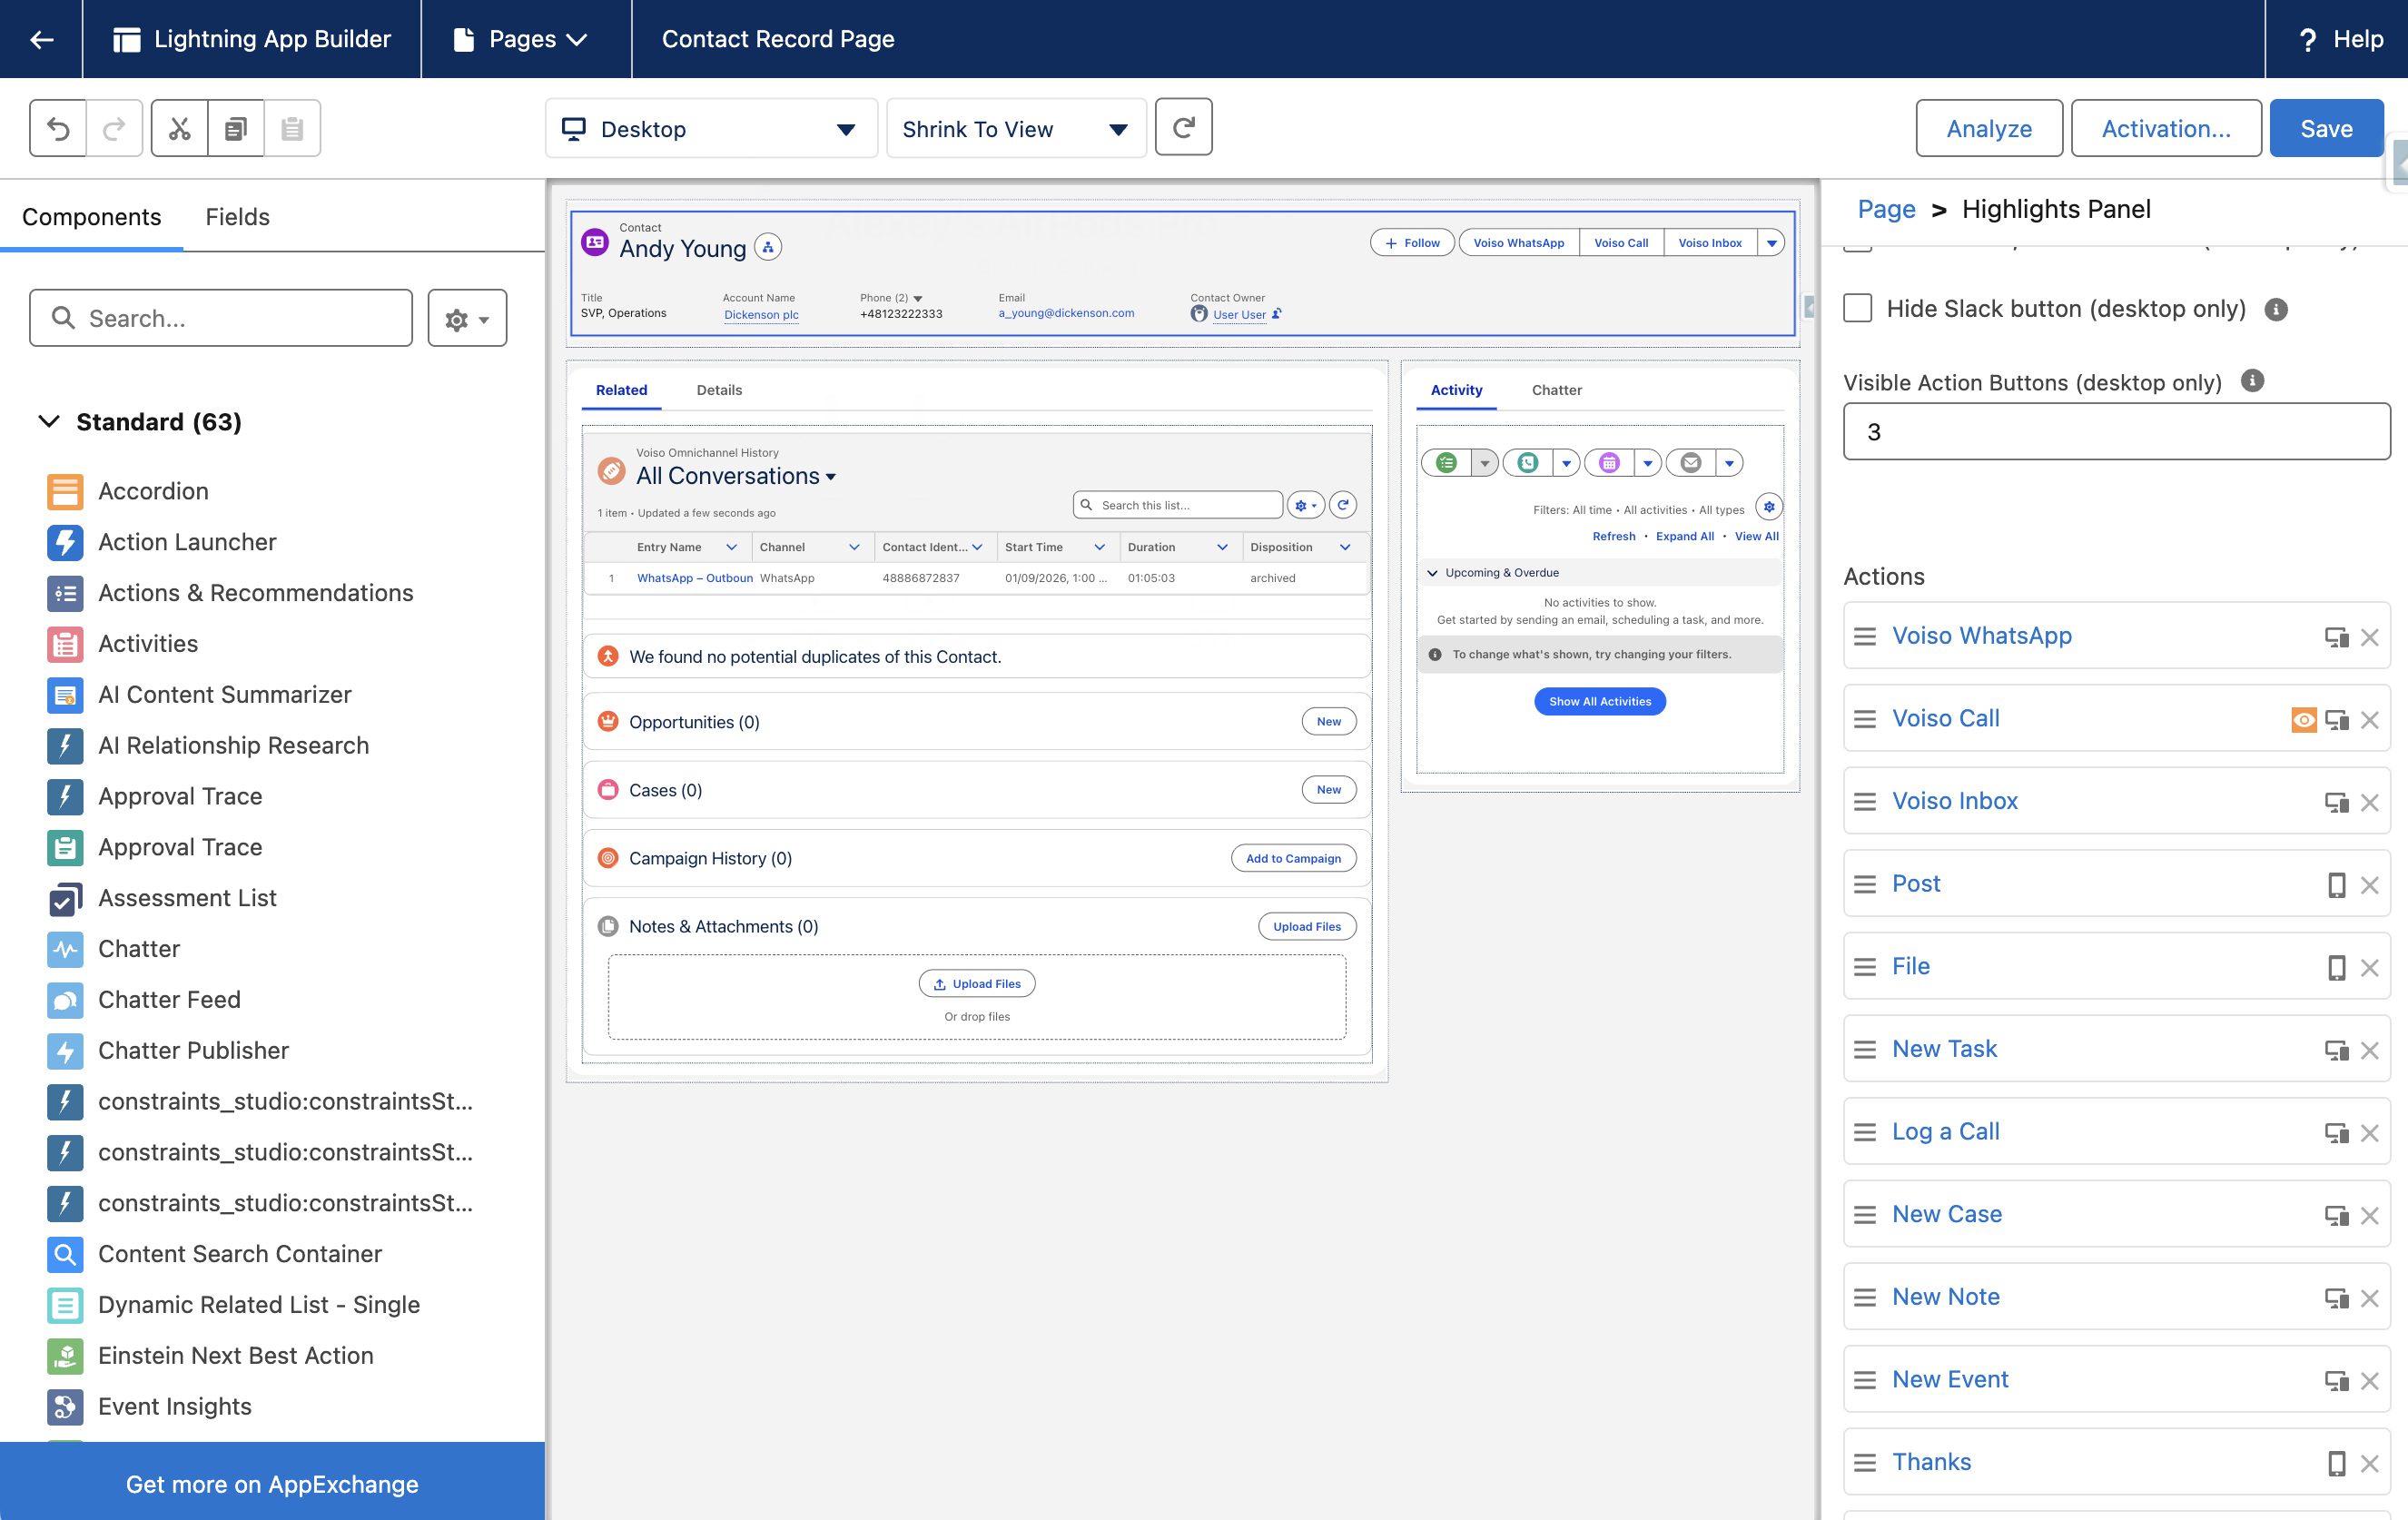Click the log a call activity icon
Viewport: 2408px width, 1520px height.
(x=1528, y=462)
